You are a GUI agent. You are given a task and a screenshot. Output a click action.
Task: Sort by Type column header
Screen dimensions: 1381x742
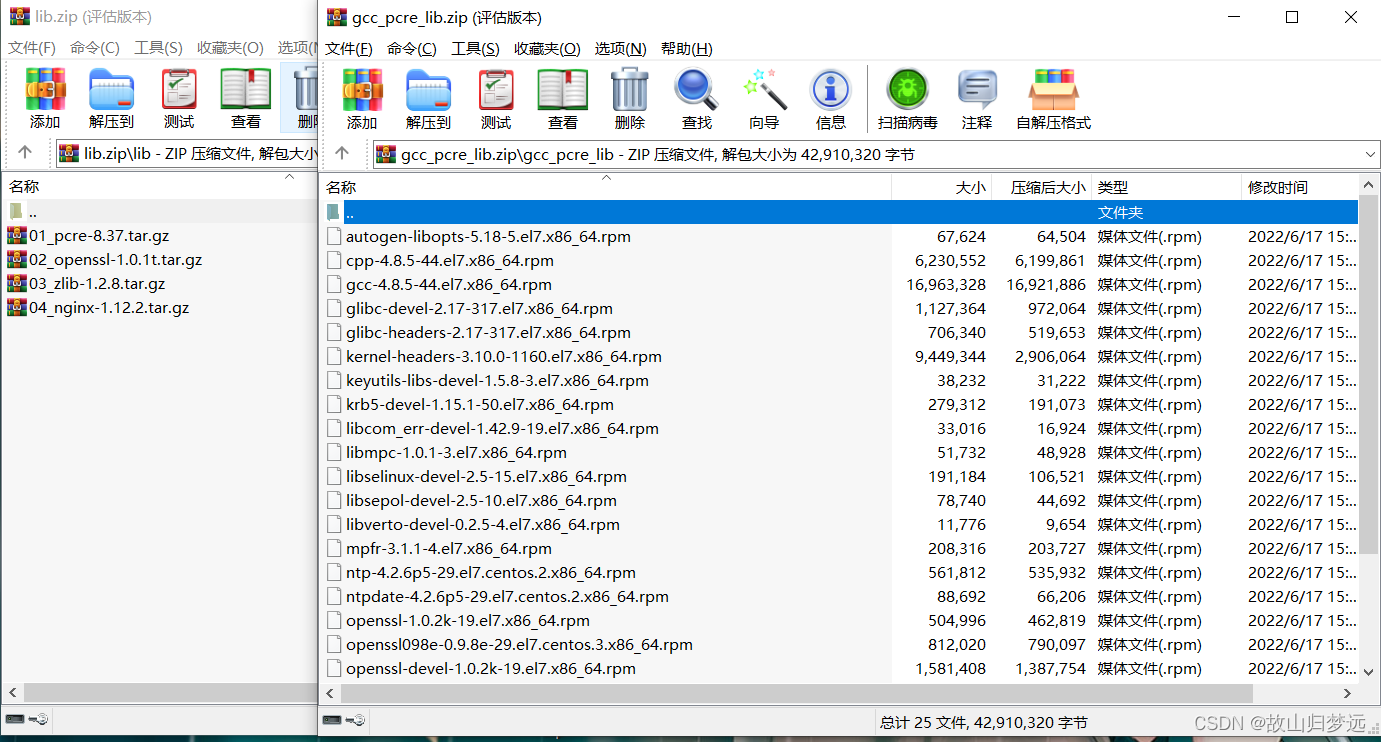click(x=1167, y=187)
